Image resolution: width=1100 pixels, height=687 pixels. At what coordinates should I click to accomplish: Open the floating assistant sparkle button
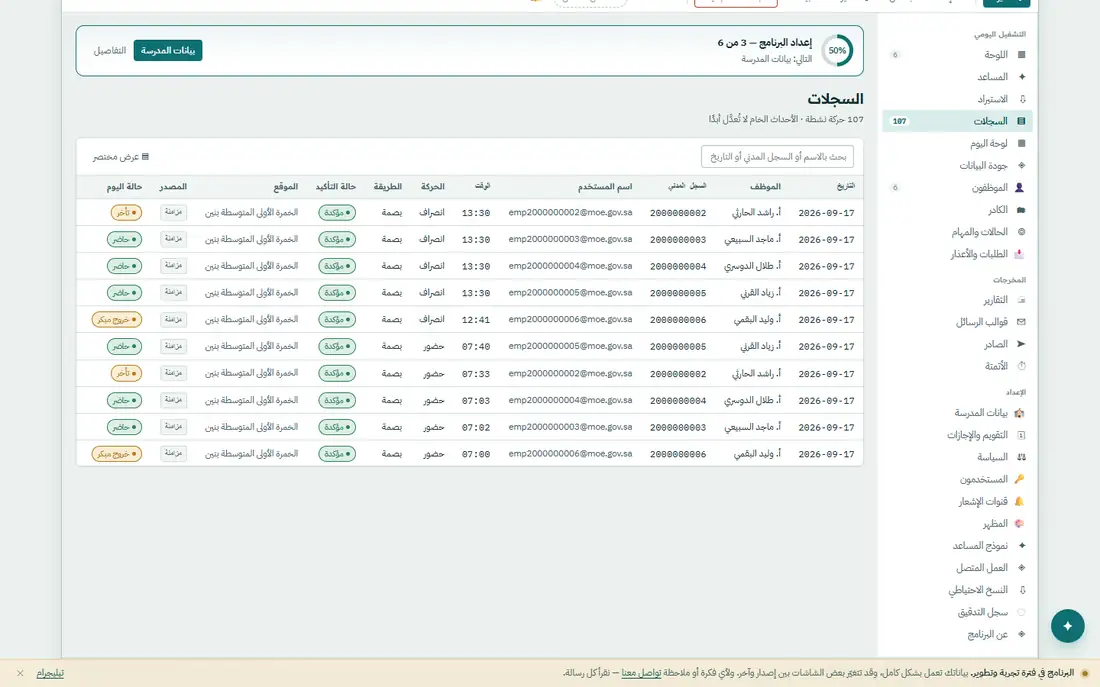[1068, 626]
